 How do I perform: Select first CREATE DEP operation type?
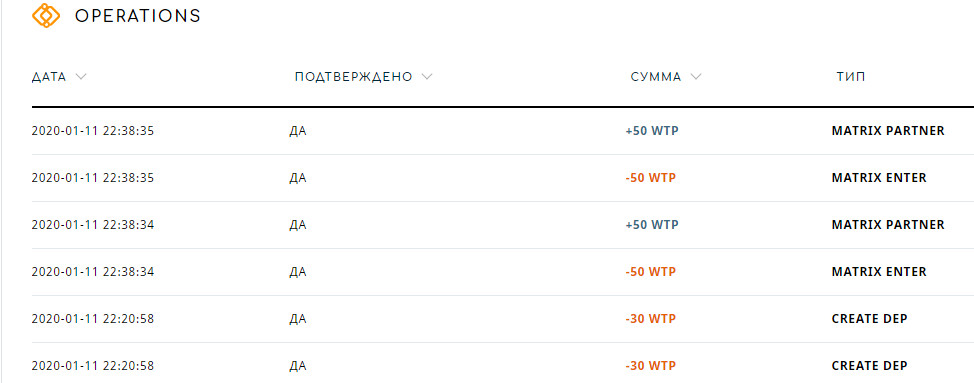(870, 319)
